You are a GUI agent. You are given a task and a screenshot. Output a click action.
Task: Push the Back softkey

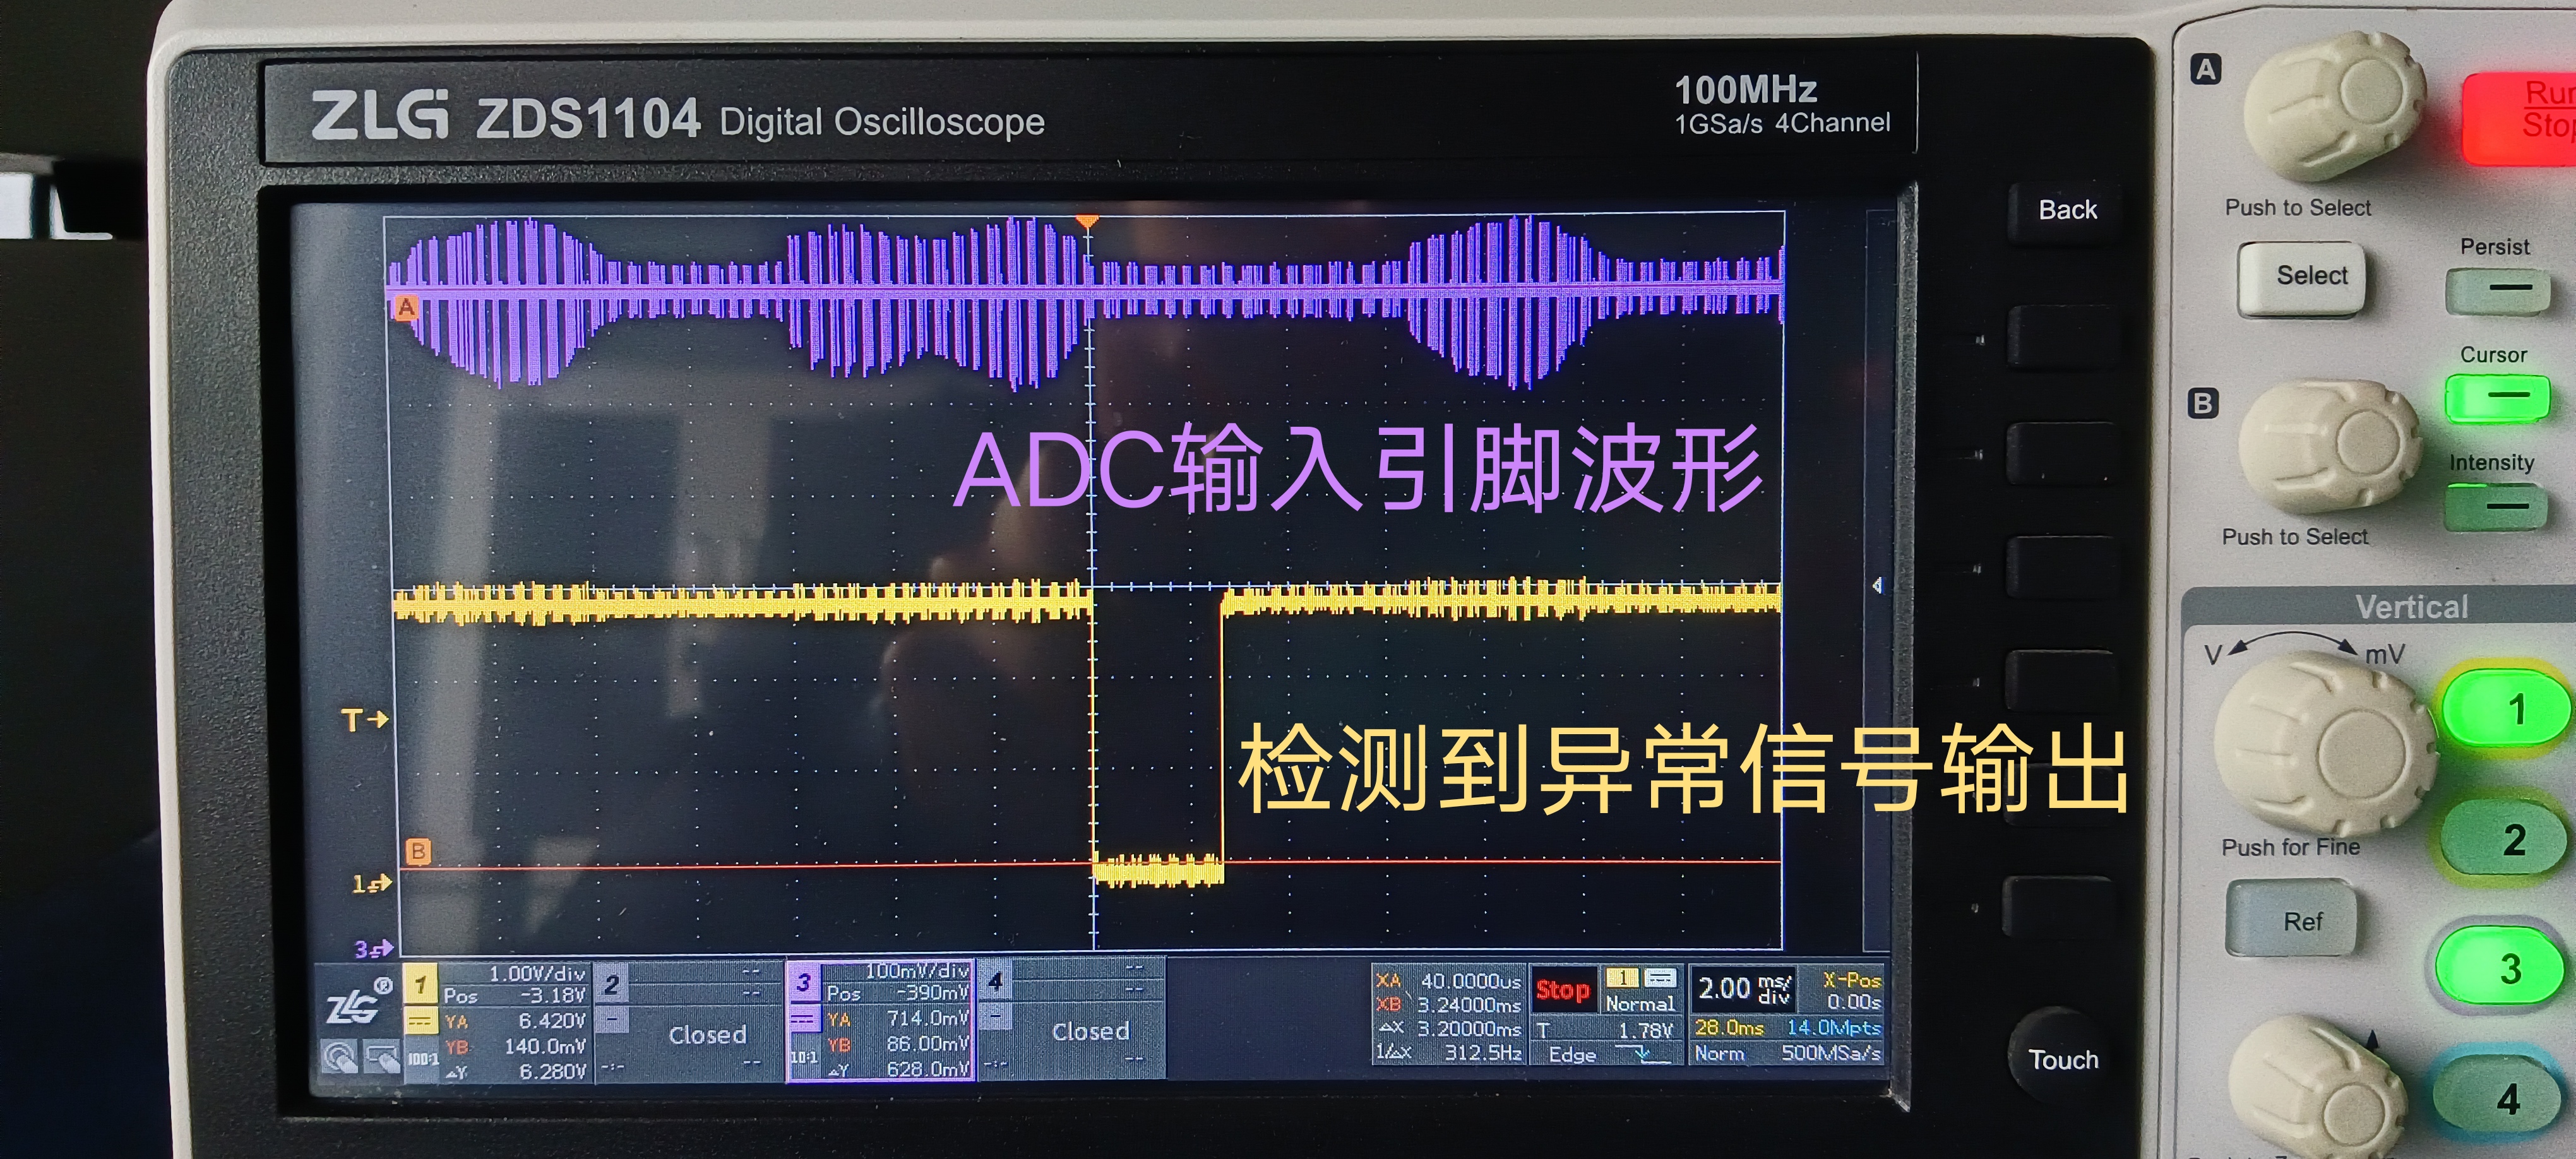point(2067,210)
